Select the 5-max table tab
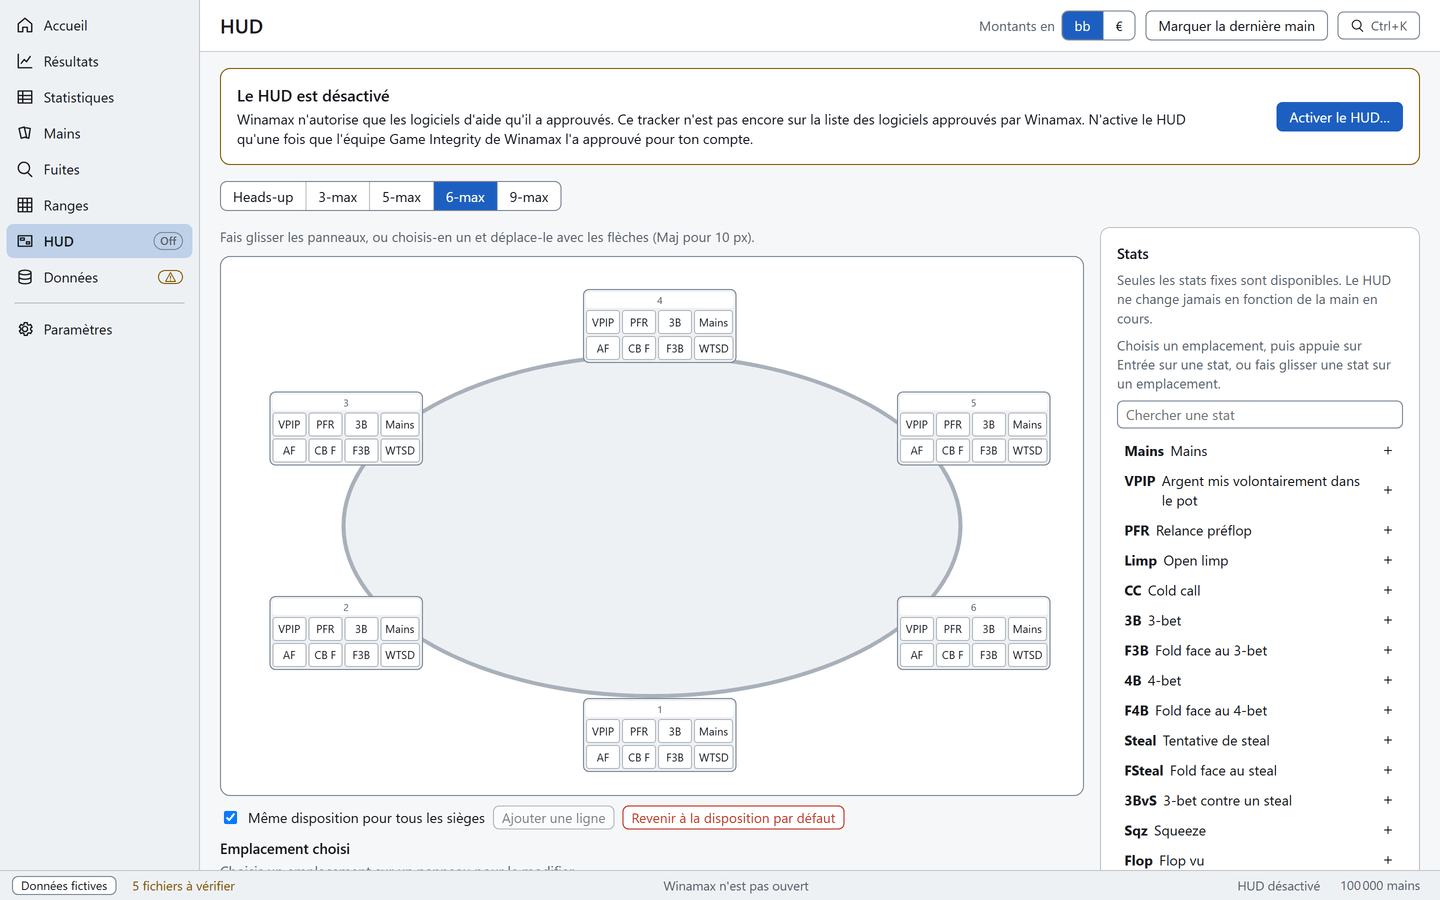 click(x=401, y=197)
